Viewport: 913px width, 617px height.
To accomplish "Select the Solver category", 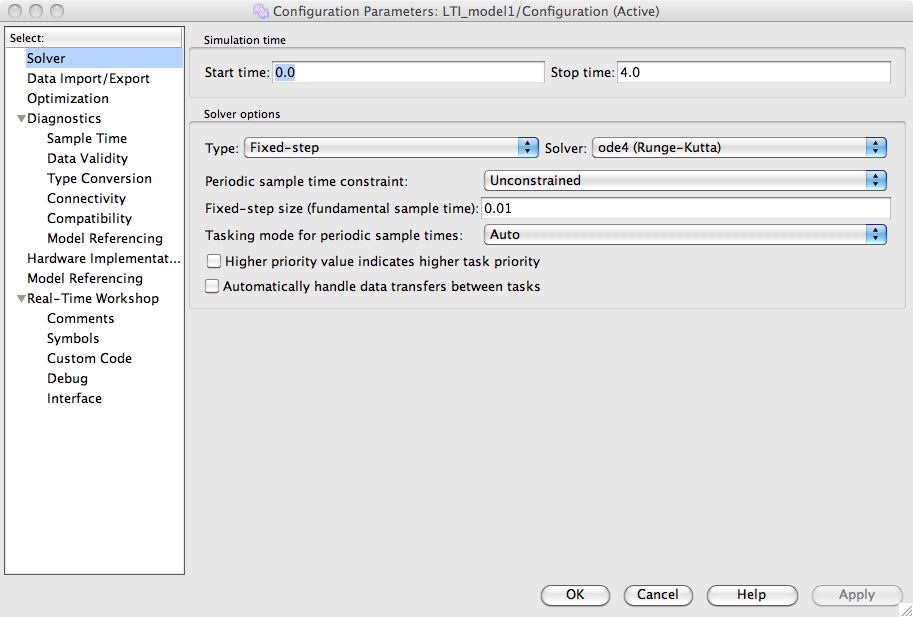I will (46, 59).
